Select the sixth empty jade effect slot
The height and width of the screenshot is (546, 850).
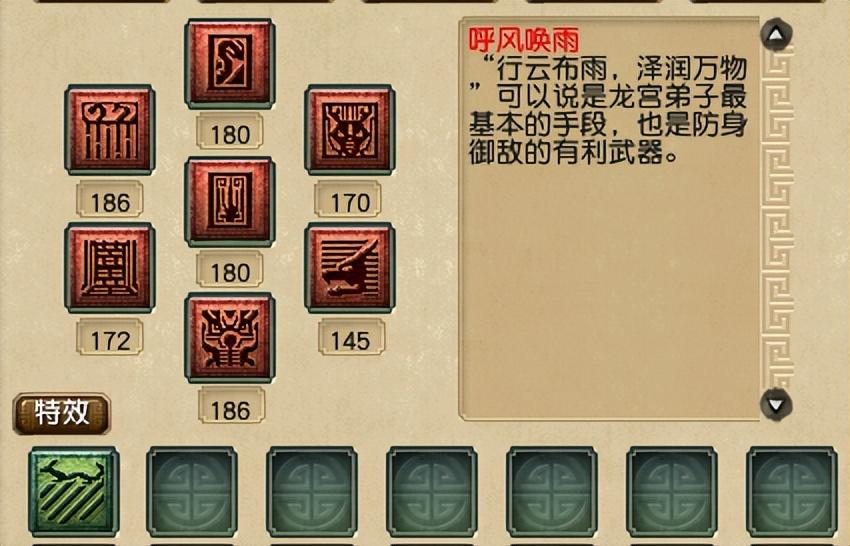point(672,491)
